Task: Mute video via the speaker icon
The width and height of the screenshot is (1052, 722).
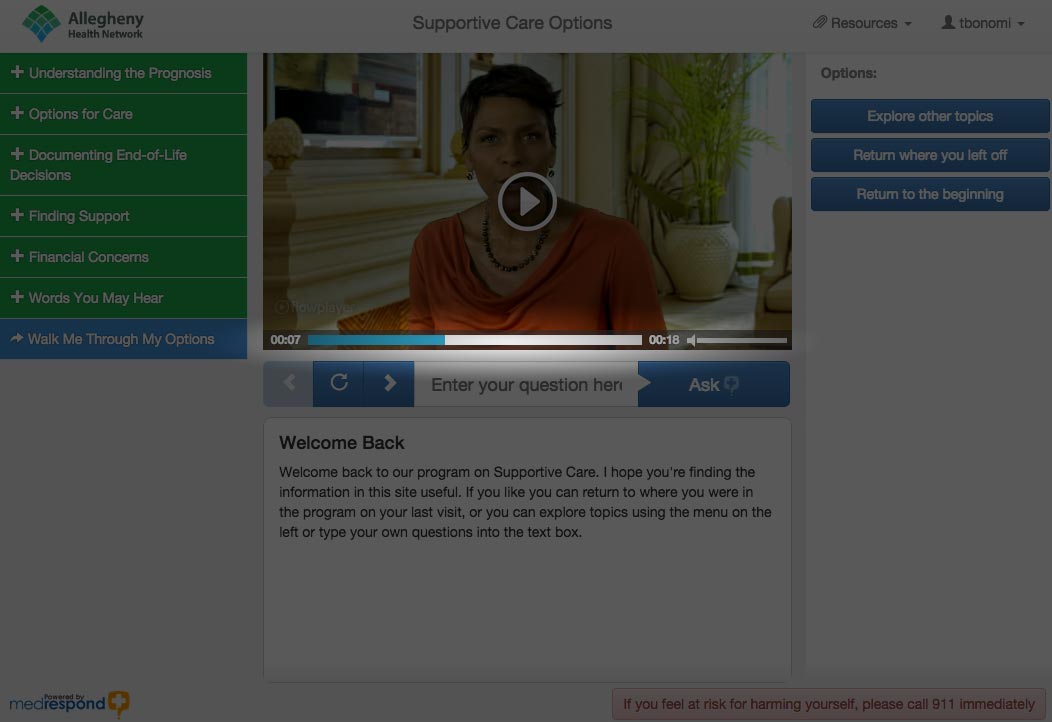Action: pos(691,340)
